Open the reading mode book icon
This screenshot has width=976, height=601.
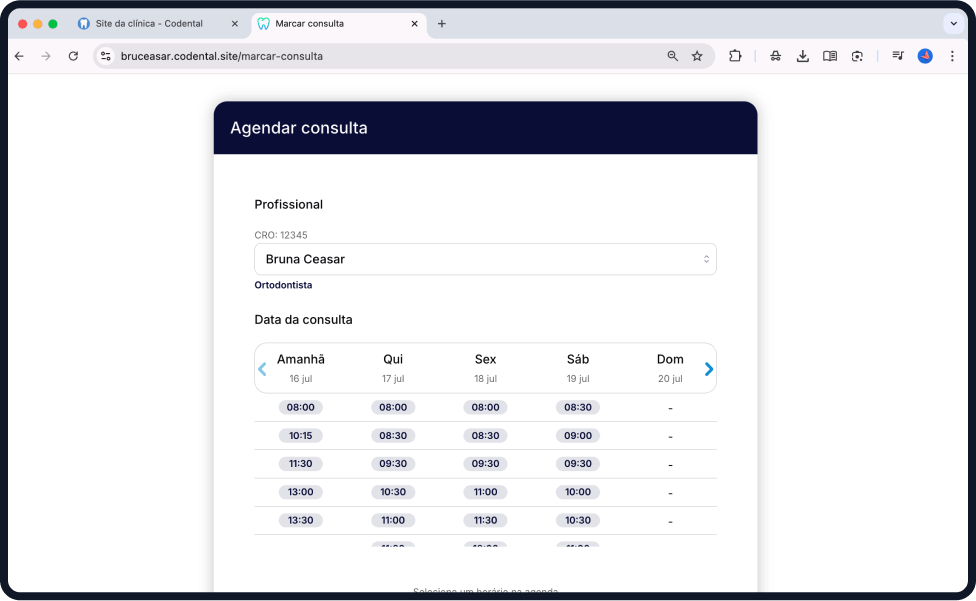tap(829, 56)
